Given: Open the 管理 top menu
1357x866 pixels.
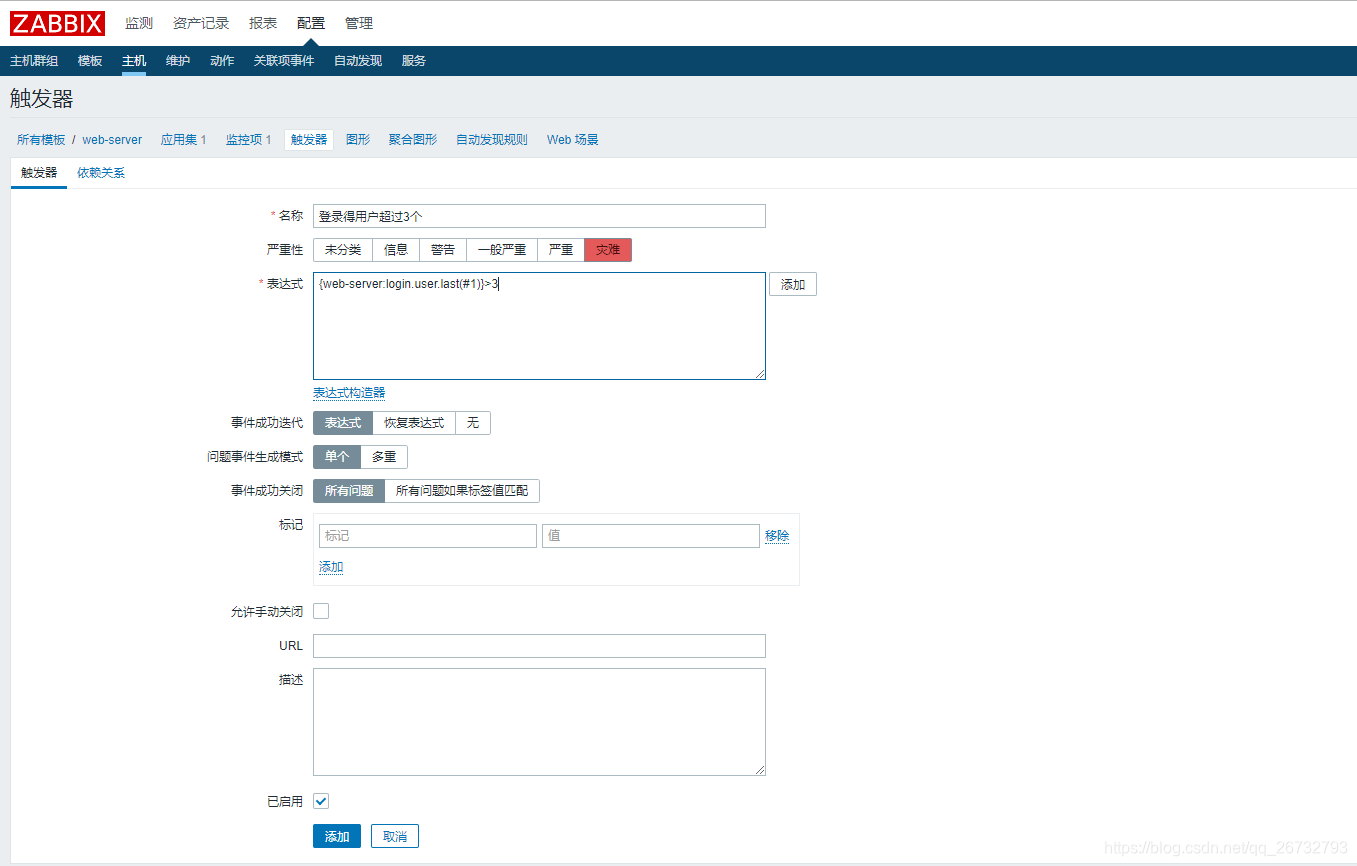Looking at the screenshot, I should pyautogui.click(x=359, y=23).
